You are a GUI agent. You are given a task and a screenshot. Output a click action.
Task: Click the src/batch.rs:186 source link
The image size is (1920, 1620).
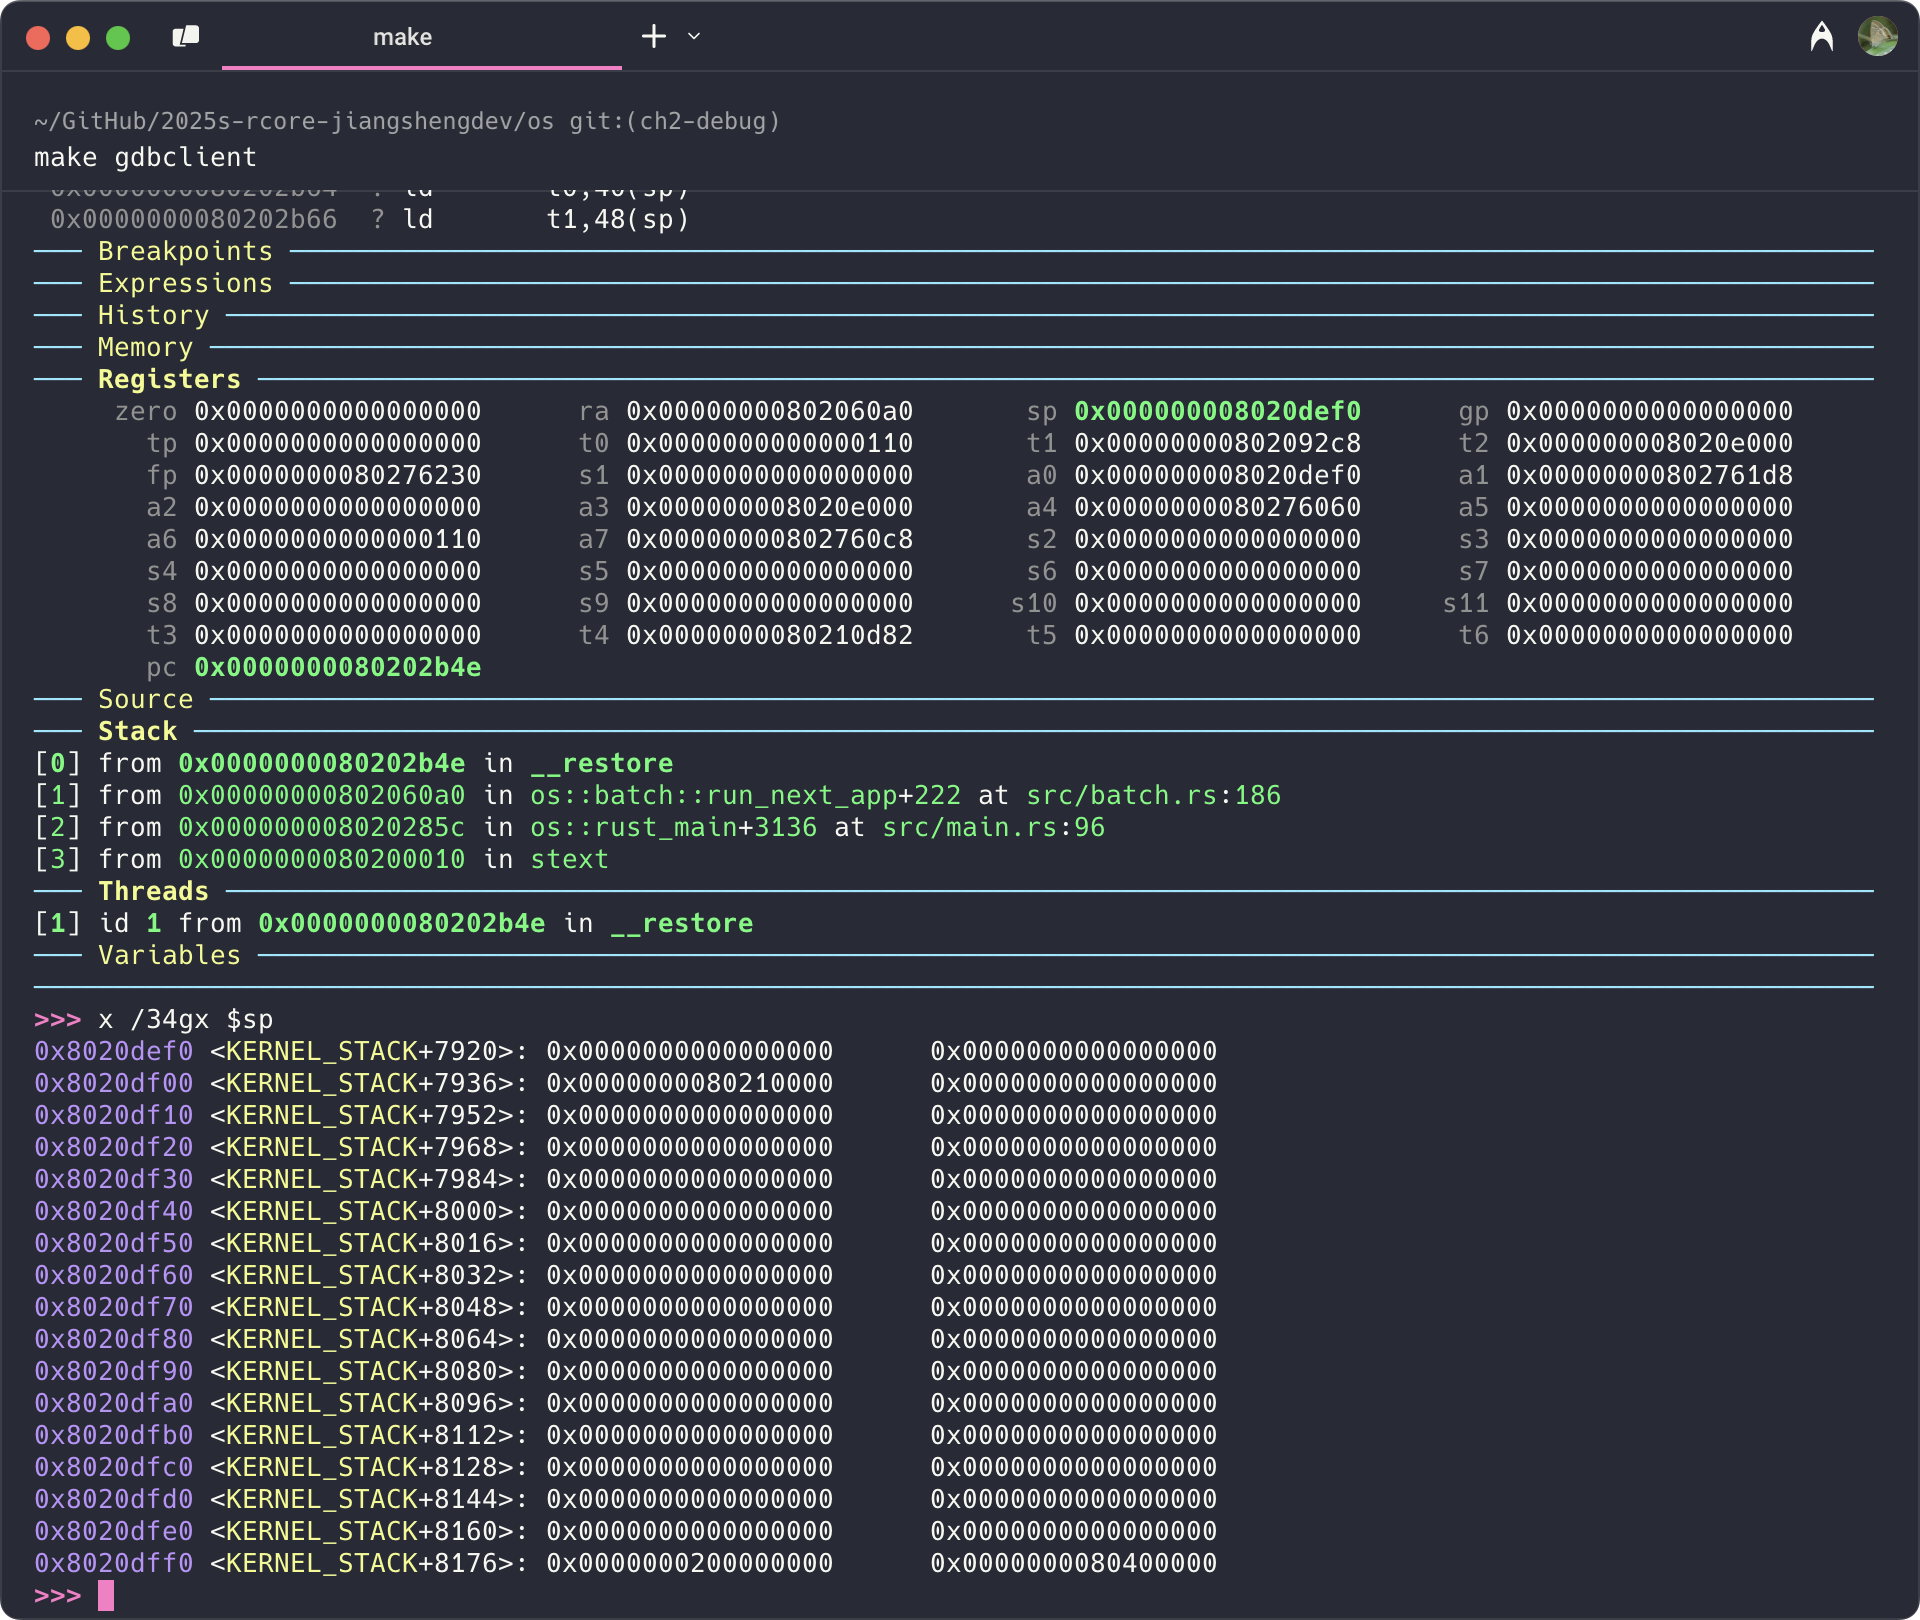pos(1153,795)
